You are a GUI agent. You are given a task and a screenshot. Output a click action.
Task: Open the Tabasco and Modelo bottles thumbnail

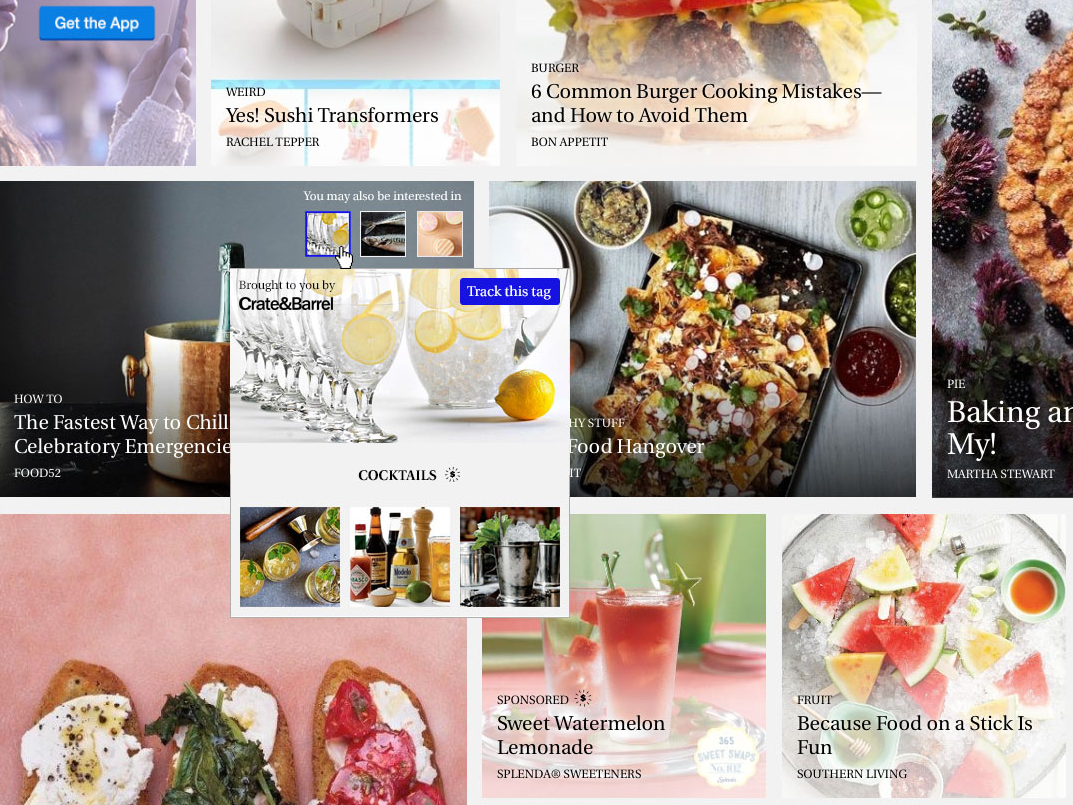coord(400,557)
